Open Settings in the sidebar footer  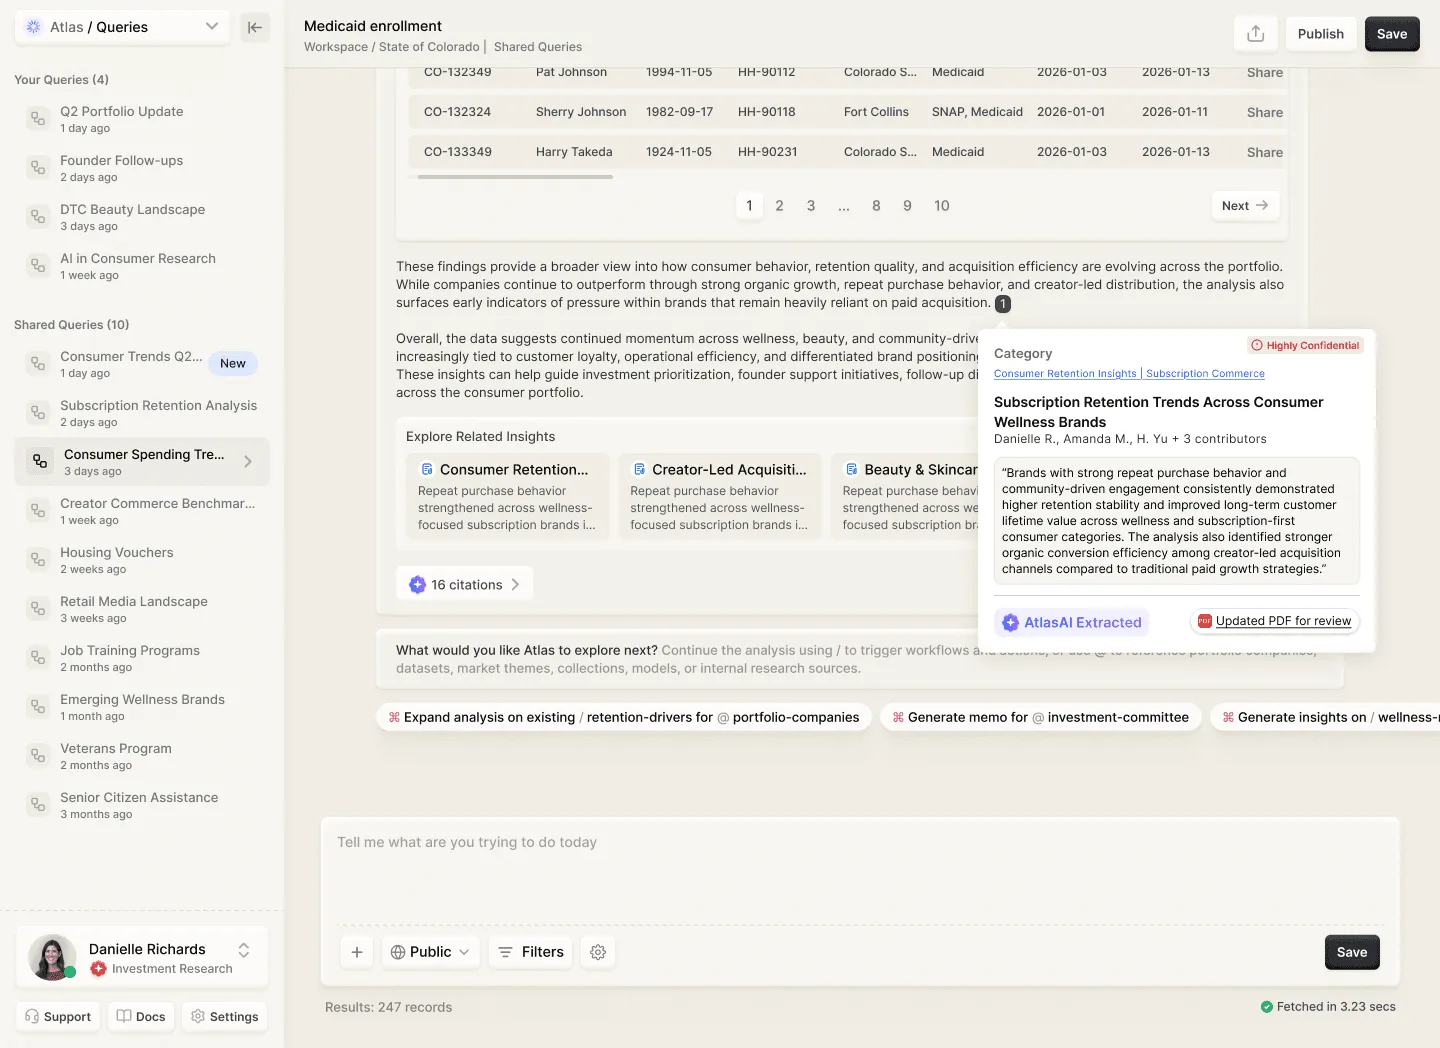point(225,1016)
